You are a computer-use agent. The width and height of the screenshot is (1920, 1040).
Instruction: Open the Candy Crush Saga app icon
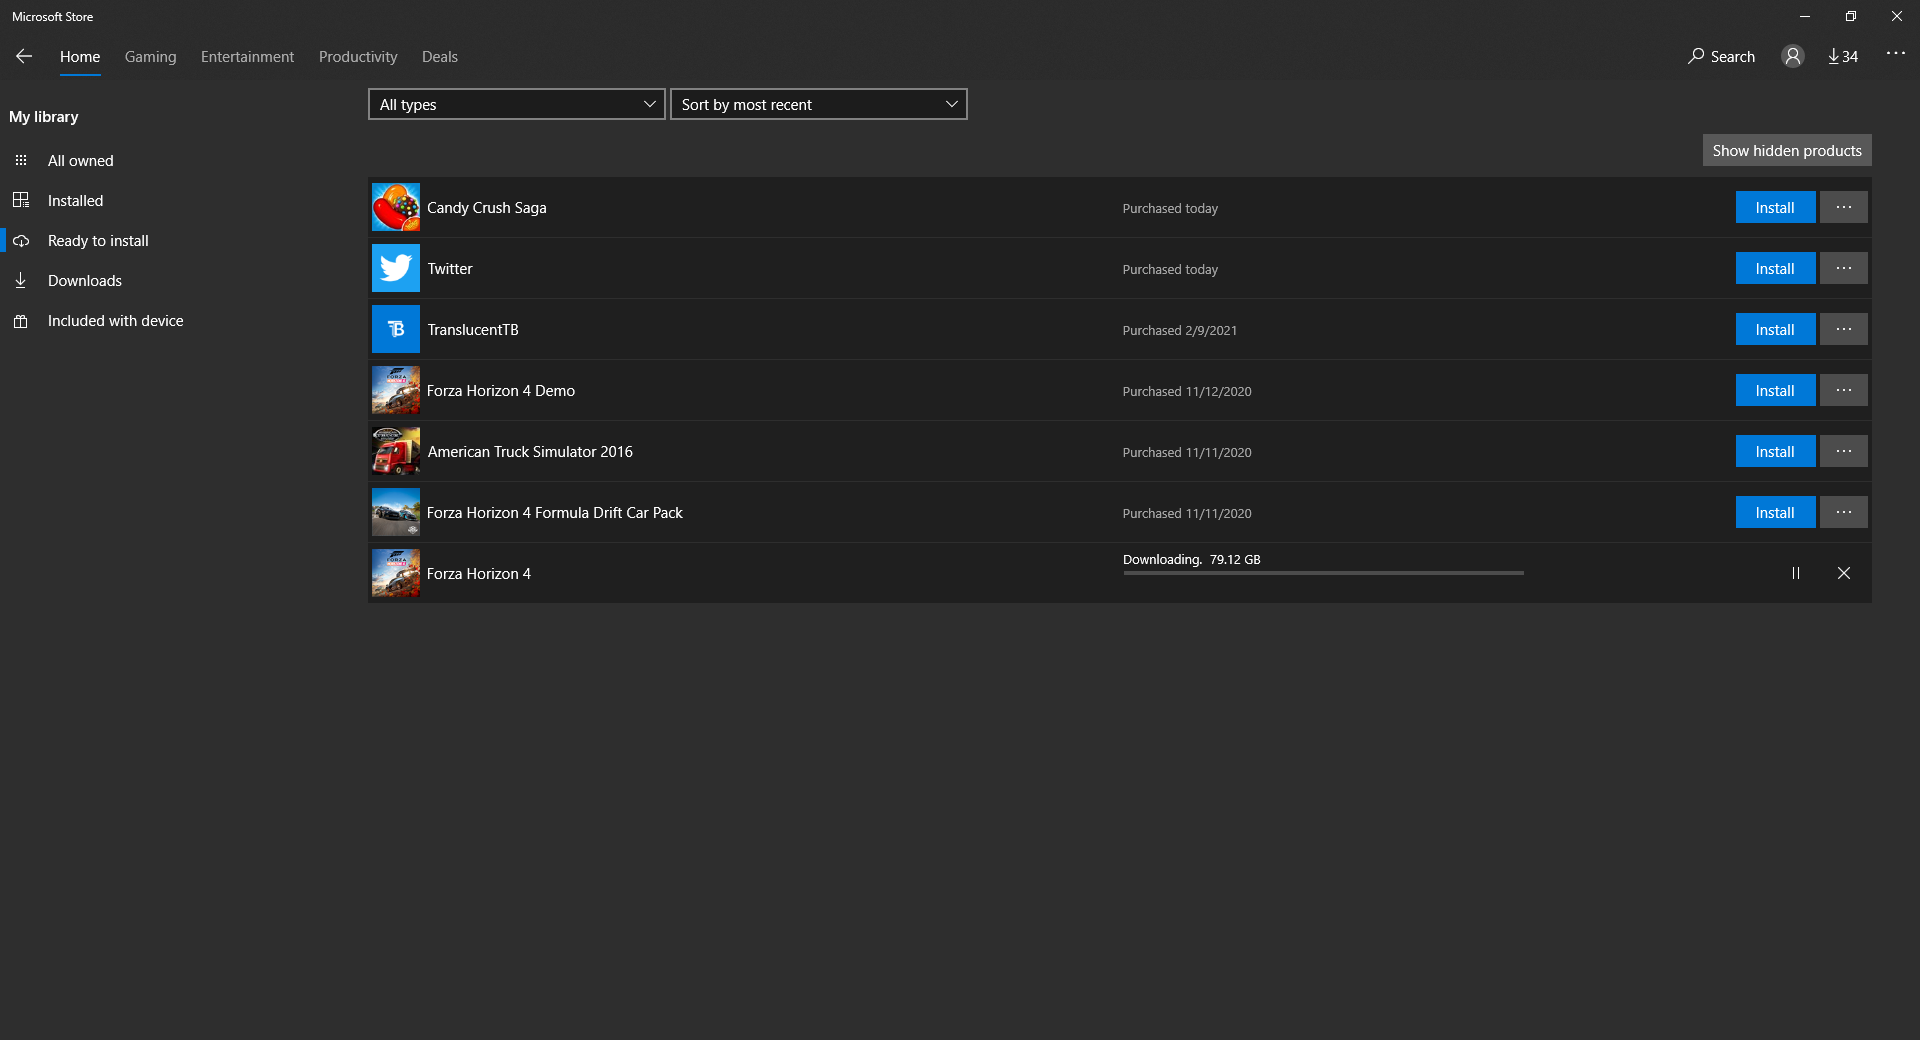[x=396, y=207]
